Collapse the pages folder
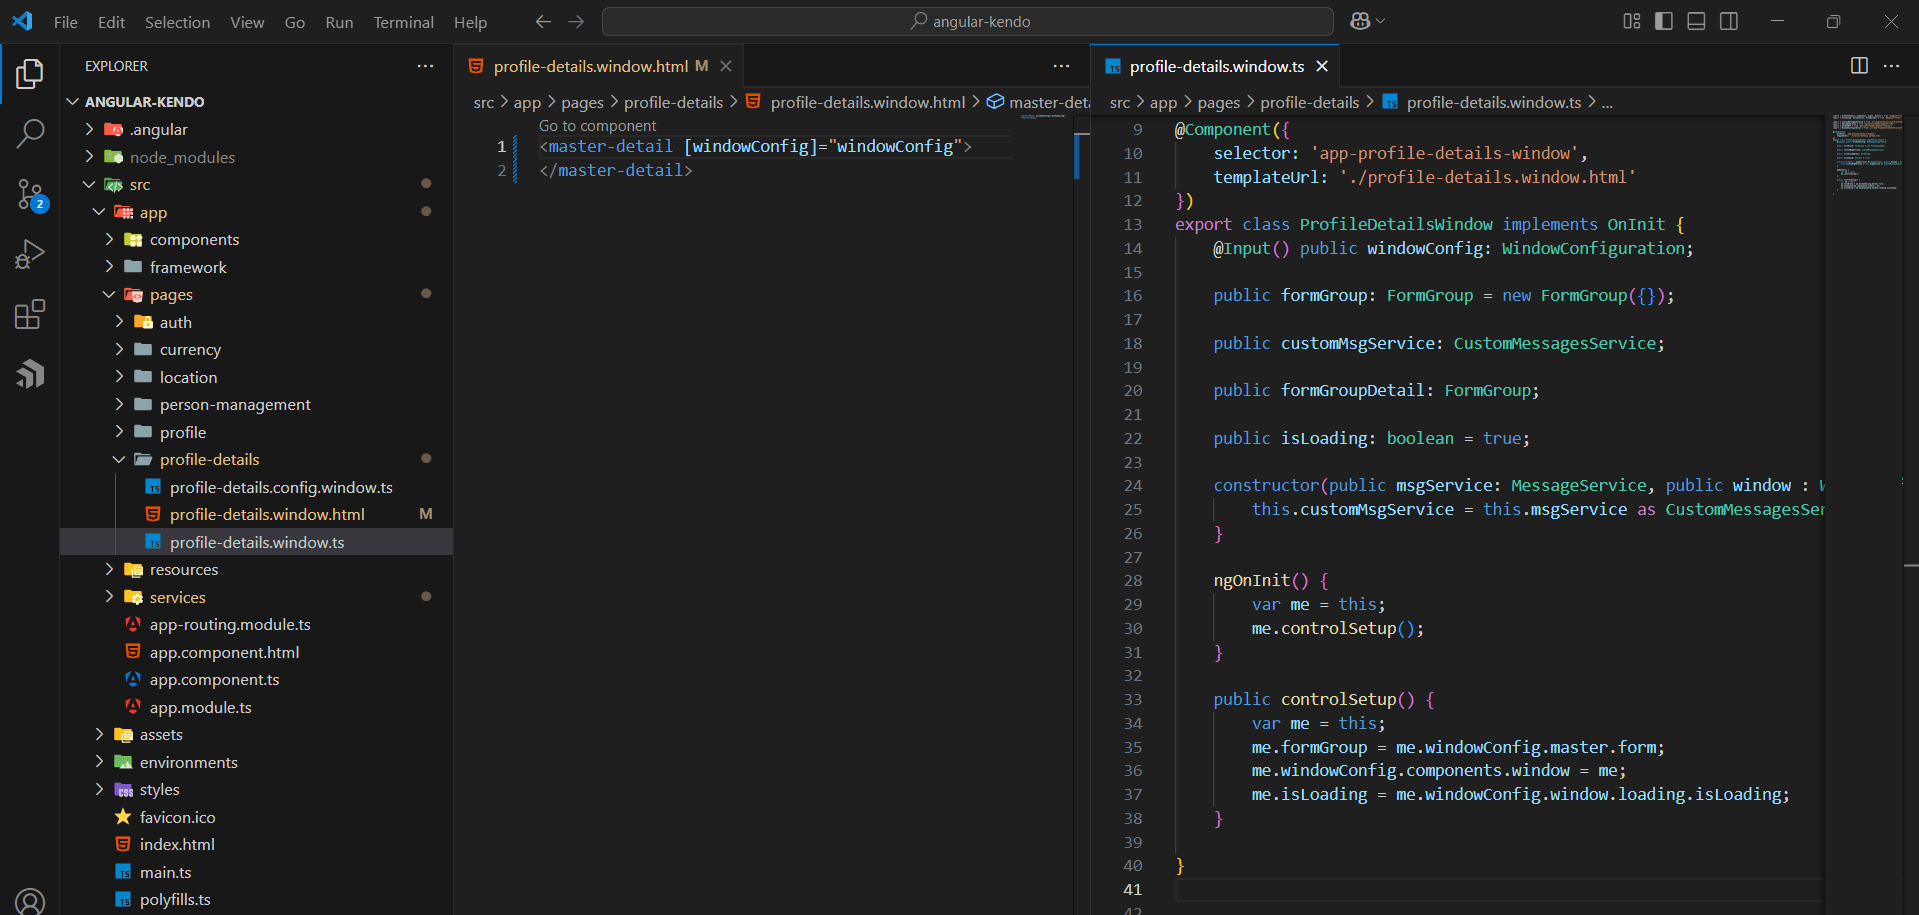Viewport: 1919px width, 915px height. click(x=109, y=294)
